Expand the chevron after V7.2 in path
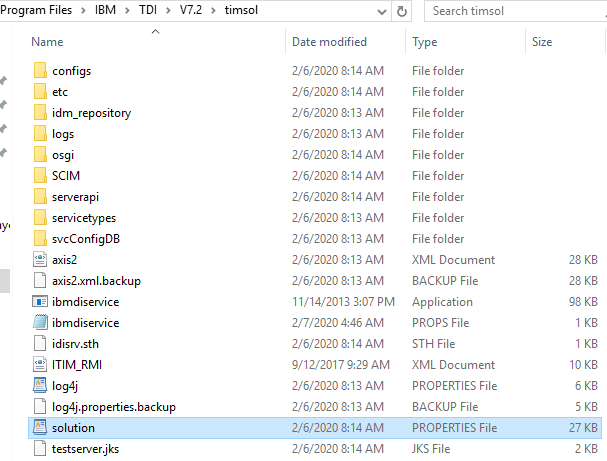 (x=212, y=11)
